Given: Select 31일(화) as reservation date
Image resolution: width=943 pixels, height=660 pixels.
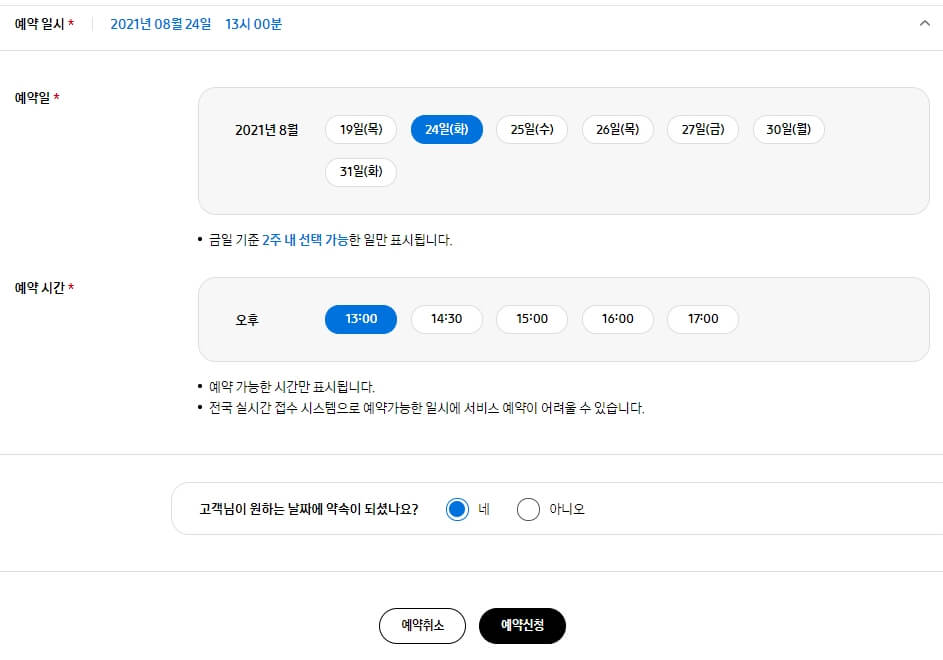Looking at the screenshot, I should 360,172.
